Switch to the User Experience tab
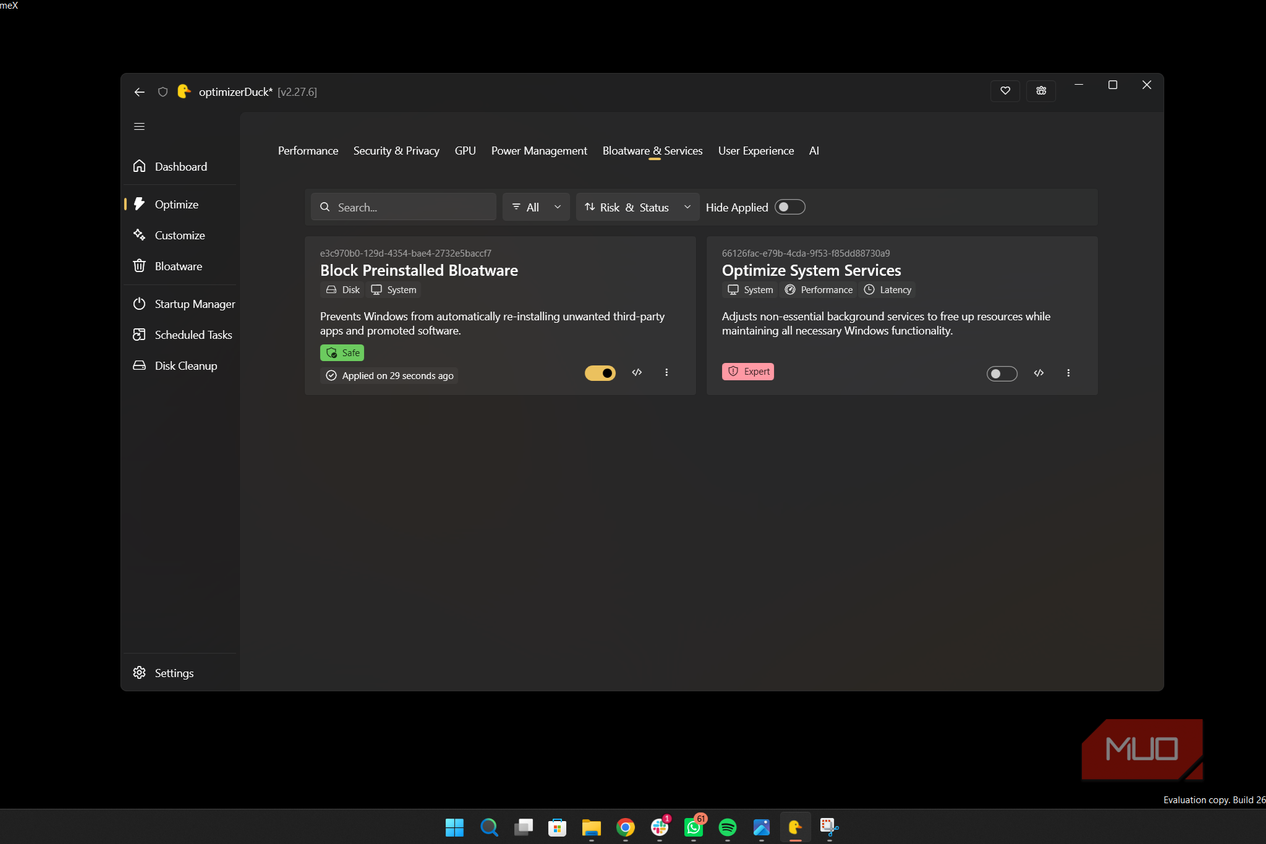Image resolution: width=1266 pixels, height=844 pixels. [756, 151]
